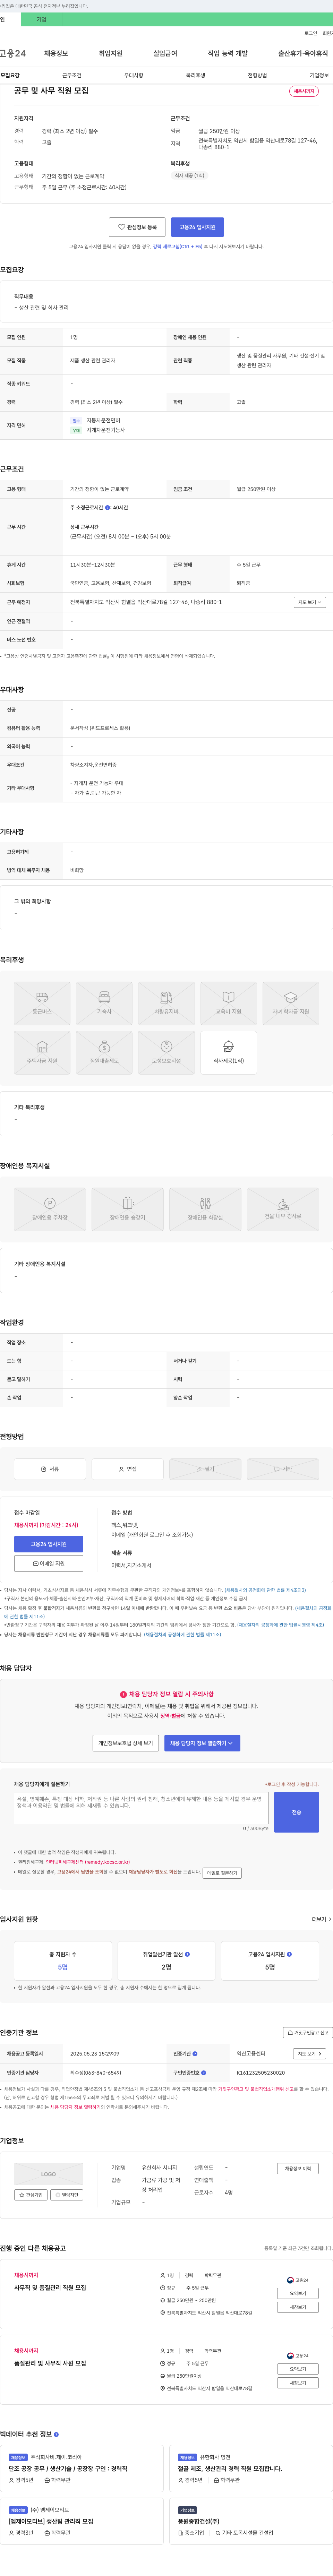333x2576 pixels.
Task: Click info icon beside 구인인증번호
Action: click(x=203, y=2073)
